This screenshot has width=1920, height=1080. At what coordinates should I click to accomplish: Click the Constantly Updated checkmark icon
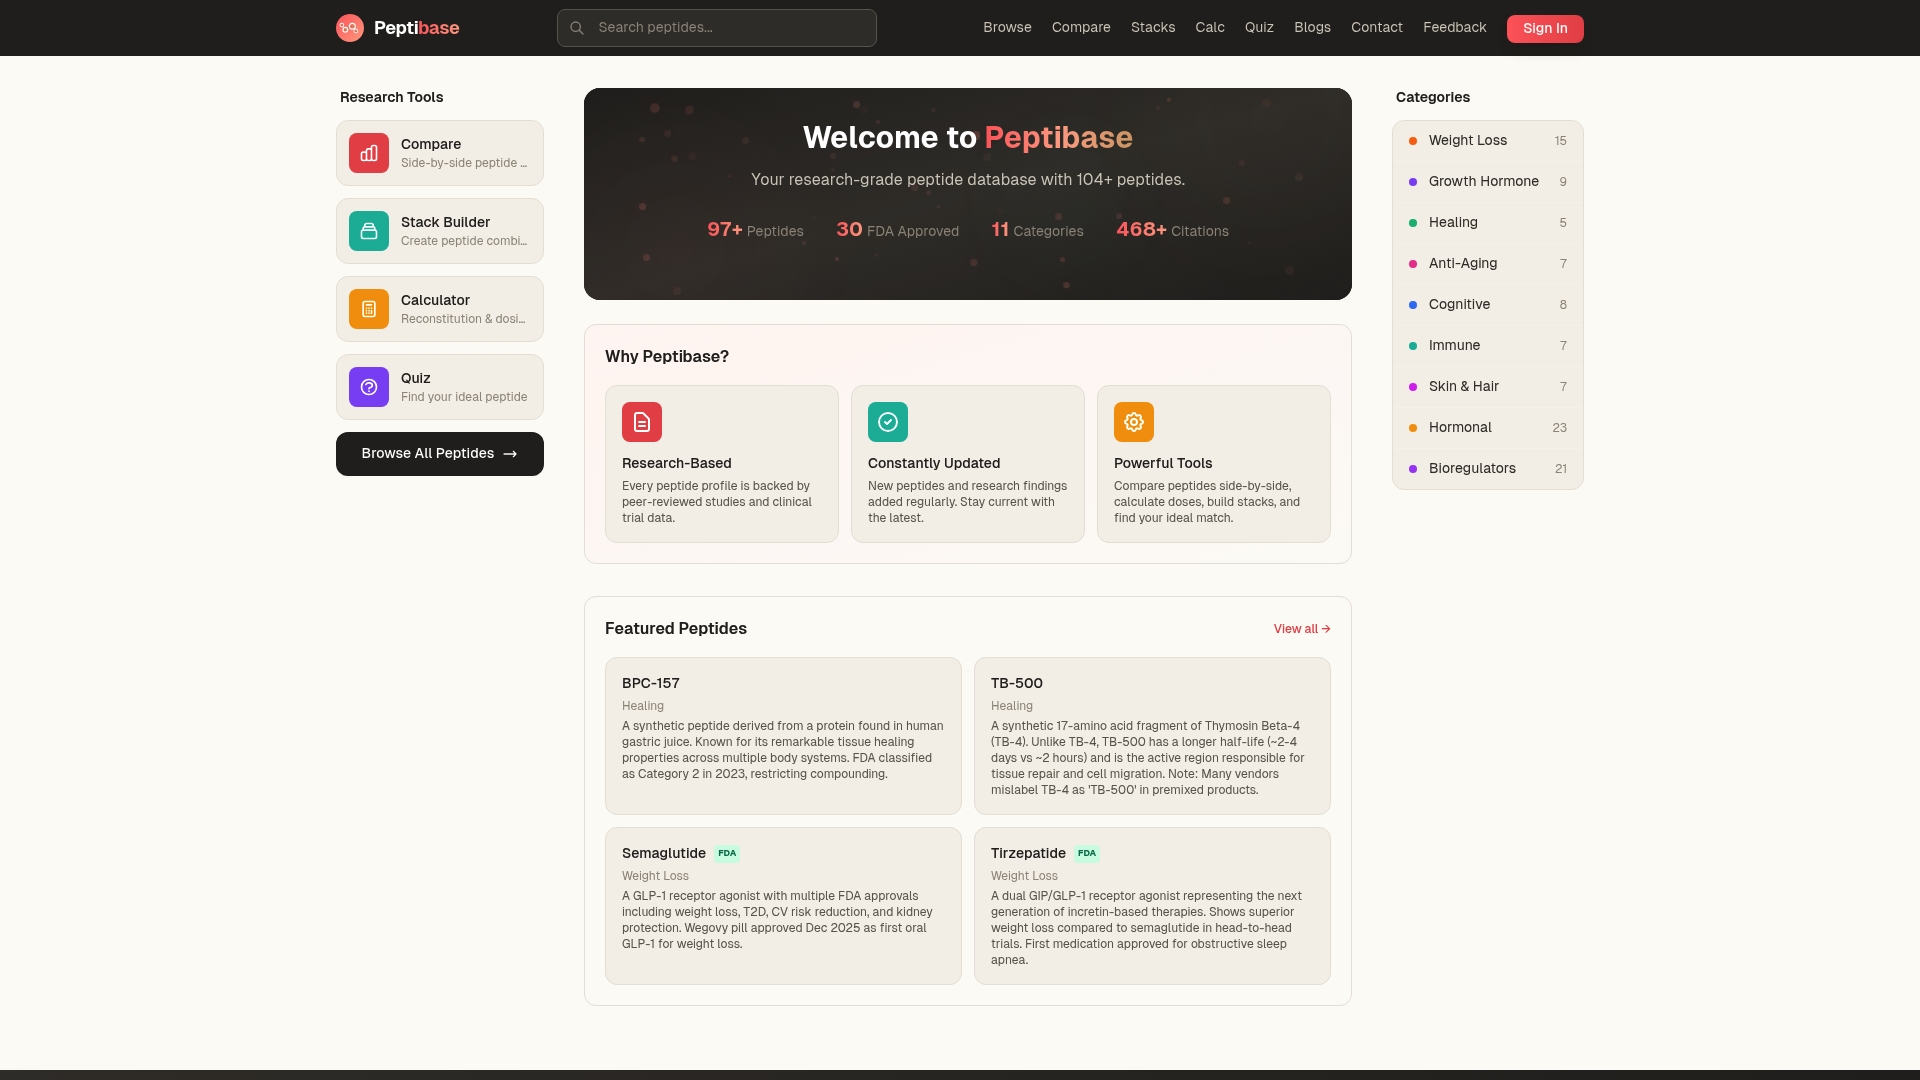pos(888,422)
